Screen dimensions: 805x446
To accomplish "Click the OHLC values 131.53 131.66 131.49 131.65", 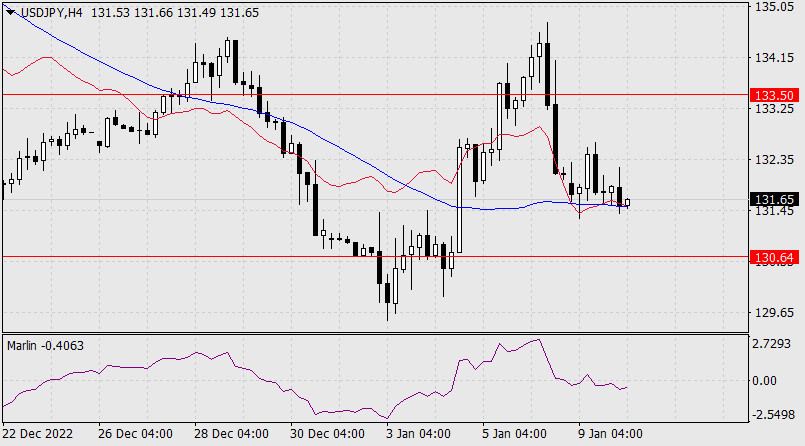I will point(175,13).
